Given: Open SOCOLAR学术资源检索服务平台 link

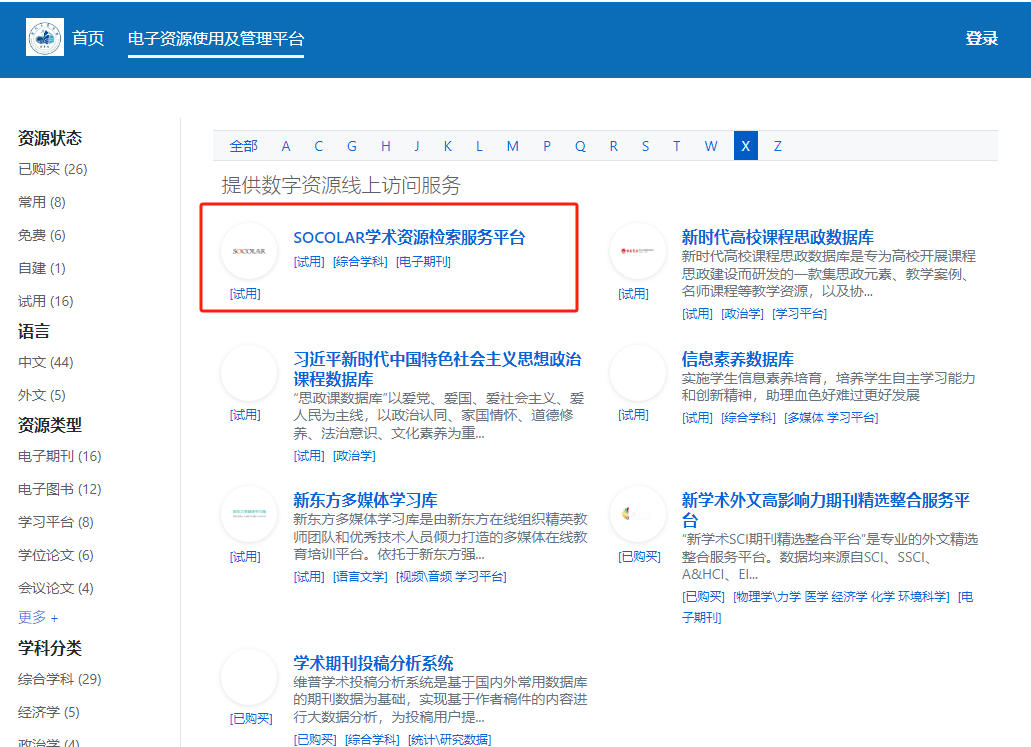Looking at the screenshot, I should [x=408, y=238].
